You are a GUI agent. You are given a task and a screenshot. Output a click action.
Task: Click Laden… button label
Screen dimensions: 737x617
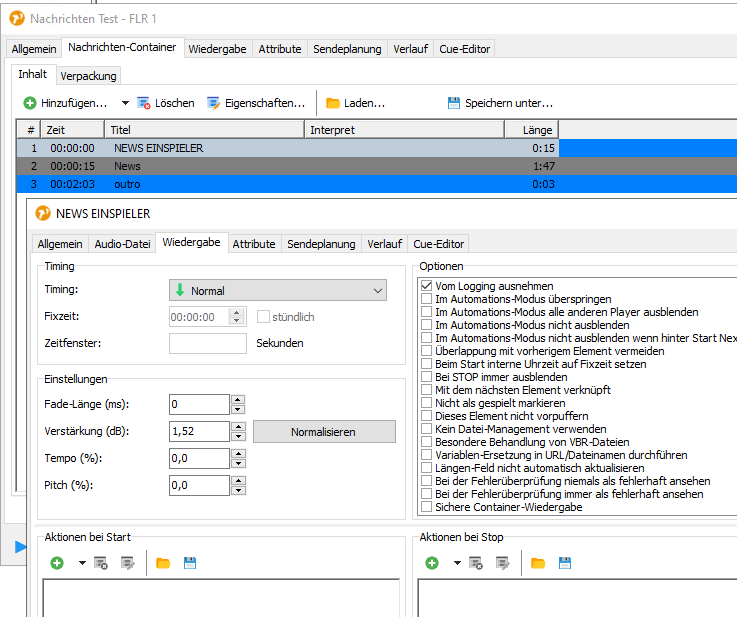click(x=364, y=103)
